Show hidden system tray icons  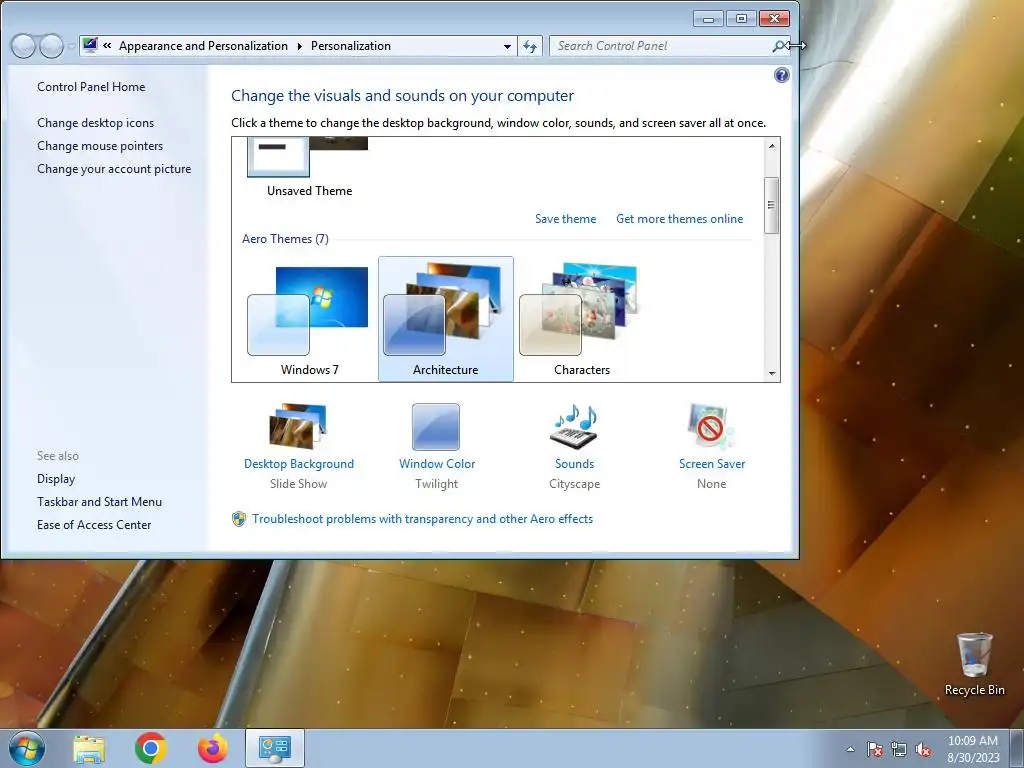pyautogui.click(x=850, y=749)
